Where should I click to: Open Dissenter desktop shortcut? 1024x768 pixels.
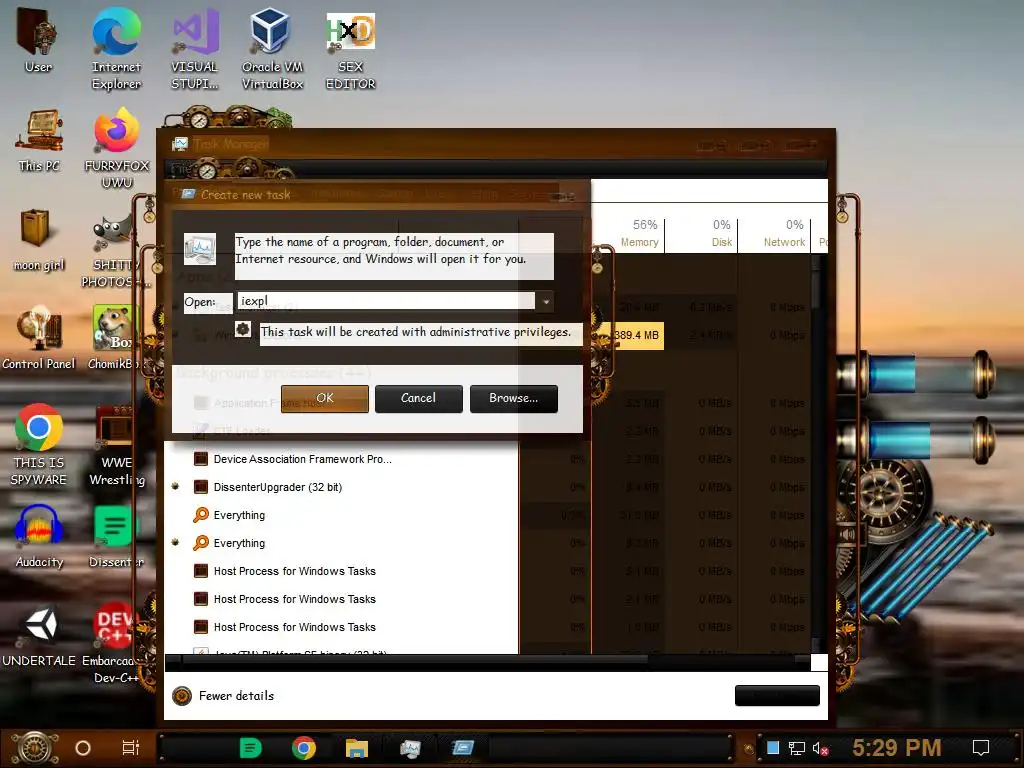coord(116,537)
